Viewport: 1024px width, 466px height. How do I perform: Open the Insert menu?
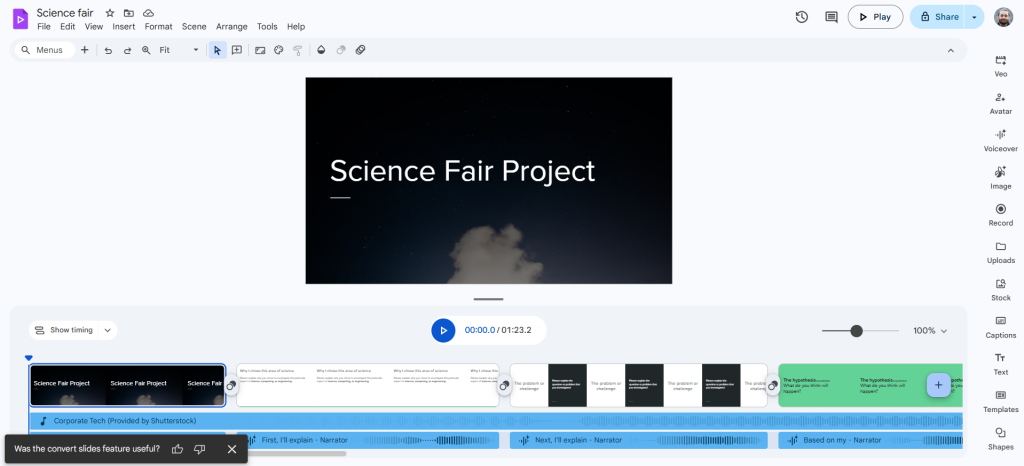[x=123, y=27]
